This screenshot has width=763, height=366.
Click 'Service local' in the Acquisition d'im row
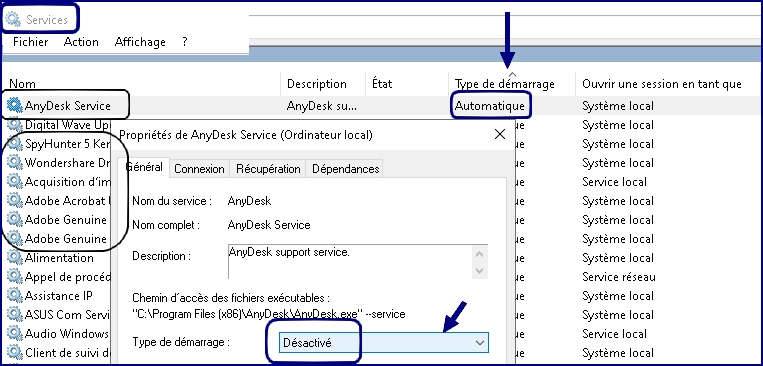614,182
